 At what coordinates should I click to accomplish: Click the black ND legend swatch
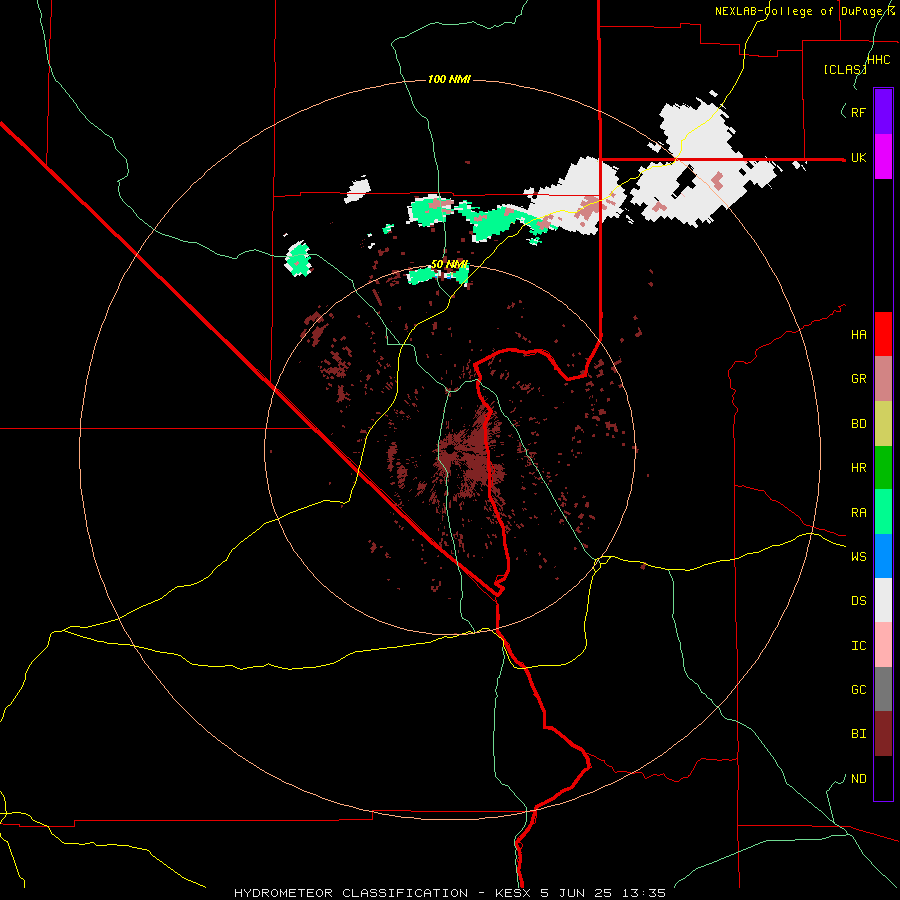[x=883, y=778]
